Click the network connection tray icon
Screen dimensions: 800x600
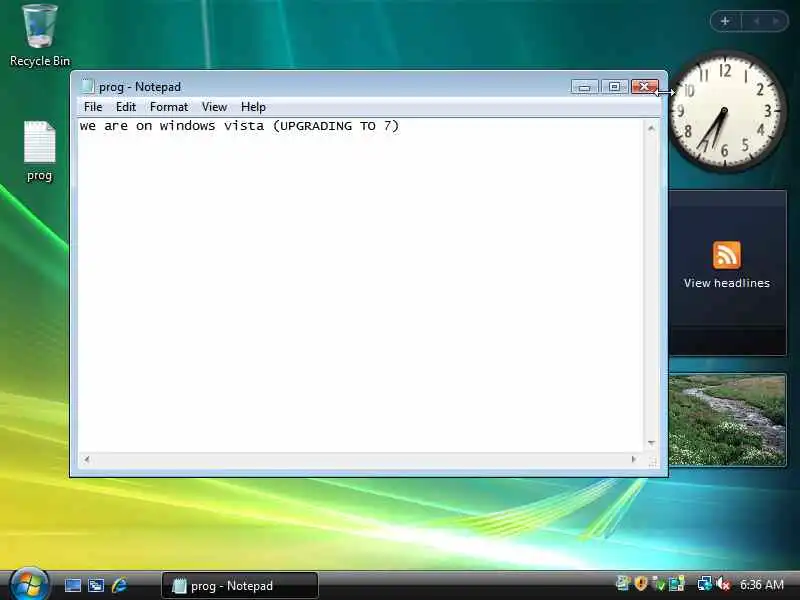(x=705, y=583)
